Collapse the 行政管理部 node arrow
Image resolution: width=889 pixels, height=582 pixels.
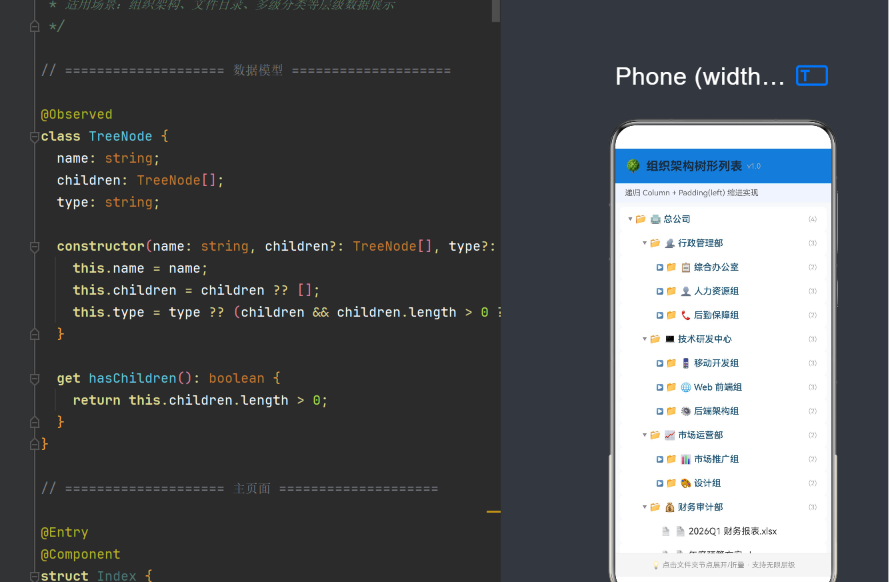point(645,243)
